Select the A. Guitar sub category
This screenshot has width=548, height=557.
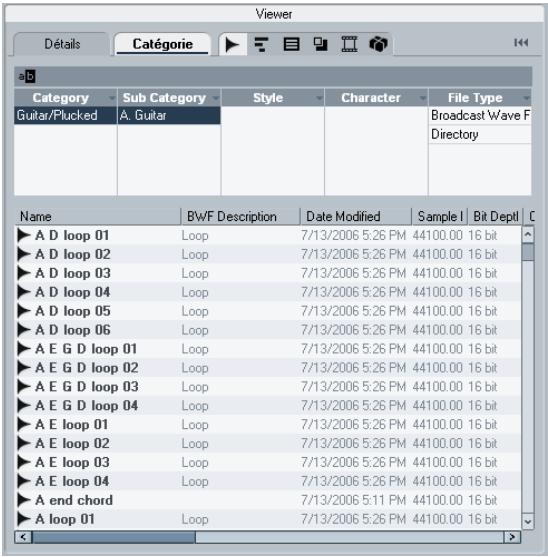[169, 115]
